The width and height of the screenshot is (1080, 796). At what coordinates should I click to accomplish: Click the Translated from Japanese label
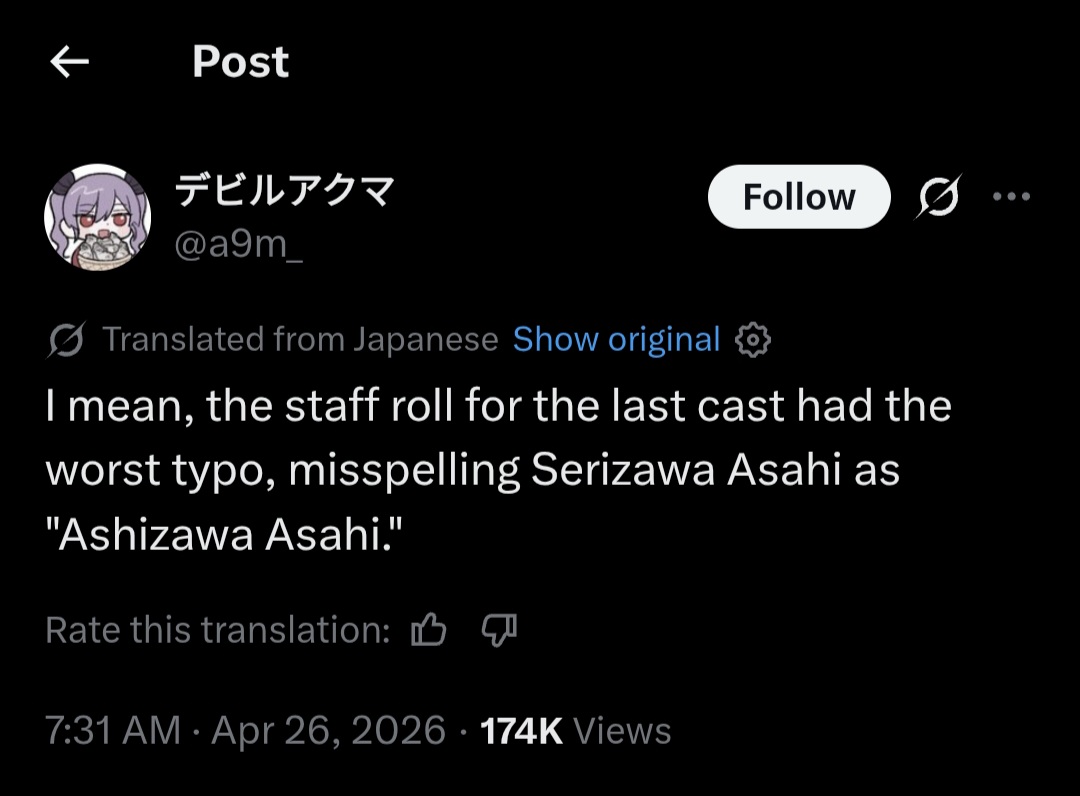pyautogui.click(x=300, y=339)
